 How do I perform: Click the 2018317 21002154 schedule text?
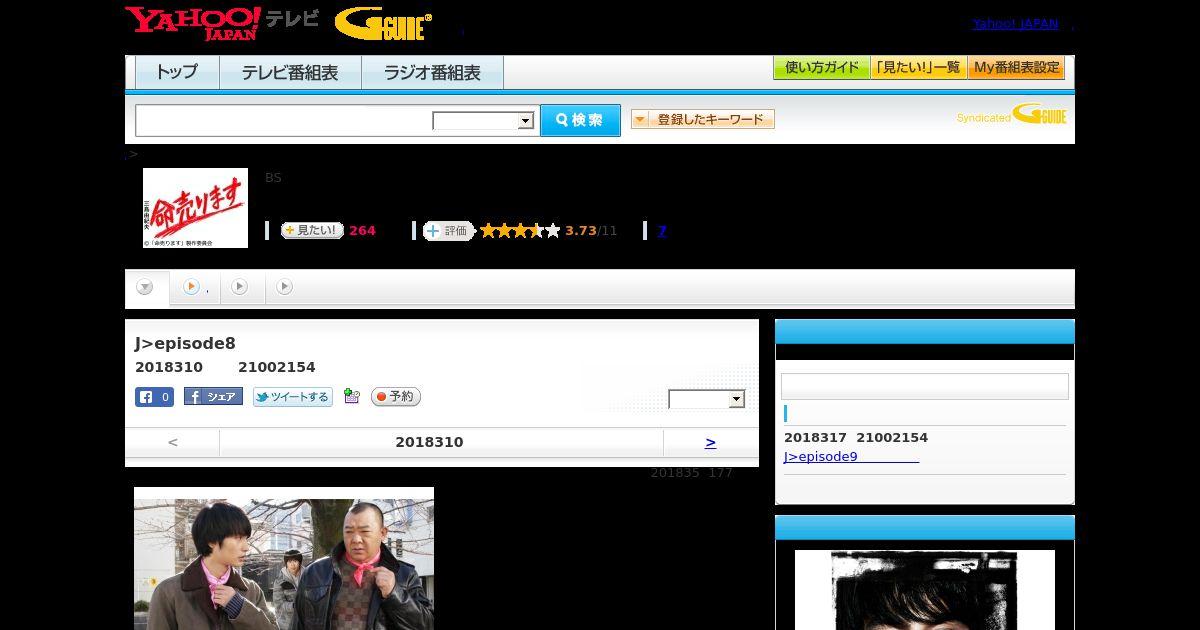point(856,438)
